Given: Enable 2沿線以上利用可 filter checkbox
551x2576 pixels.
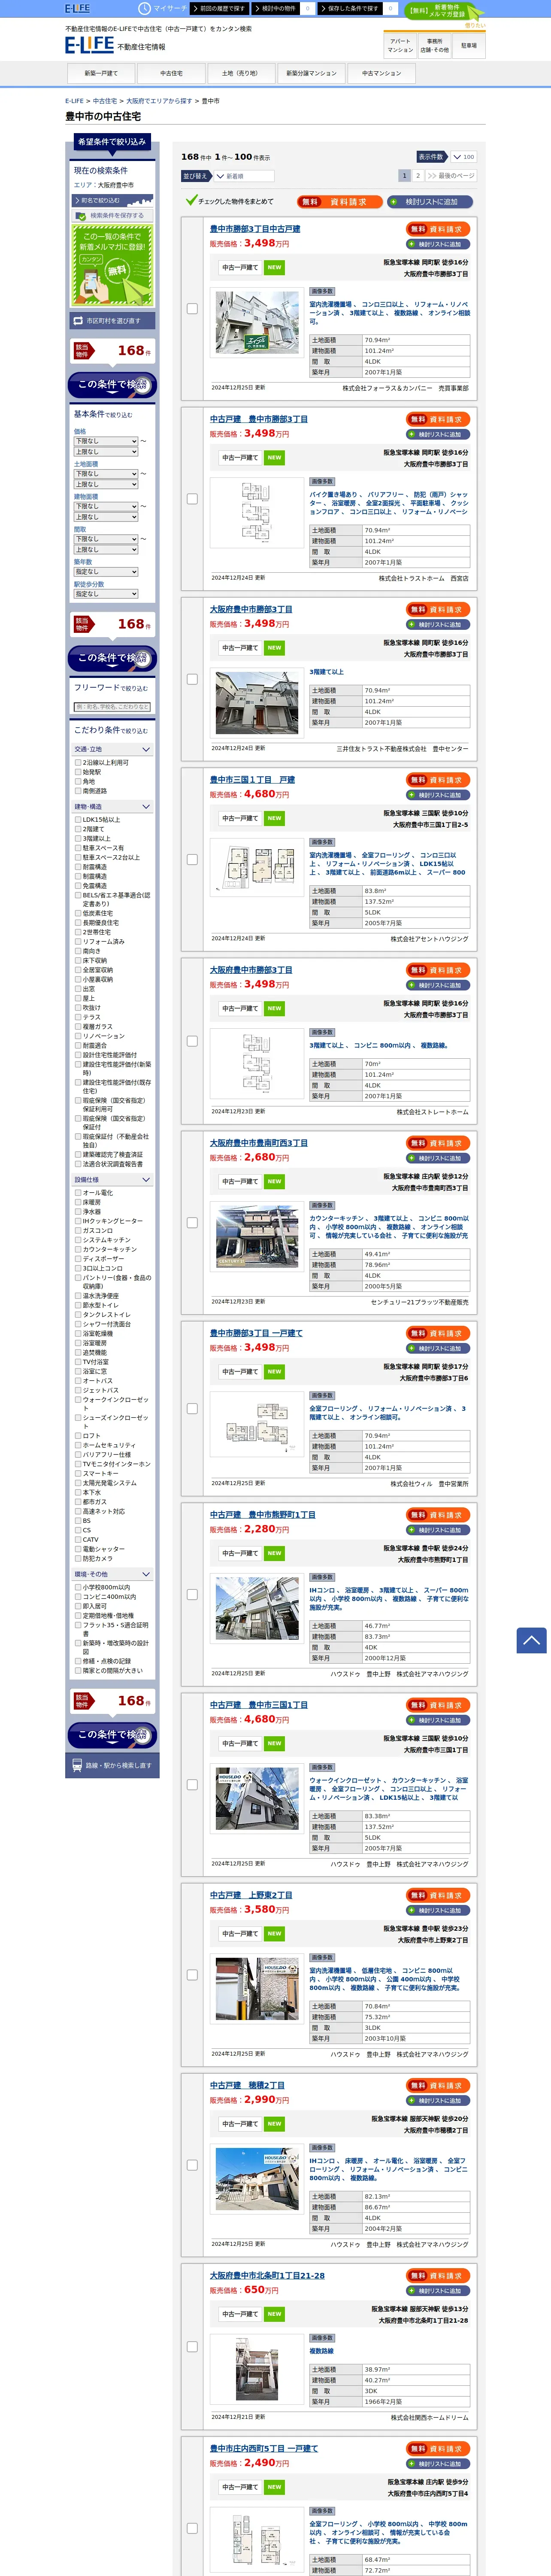Looking at the screenshot, I should point(78,762).
